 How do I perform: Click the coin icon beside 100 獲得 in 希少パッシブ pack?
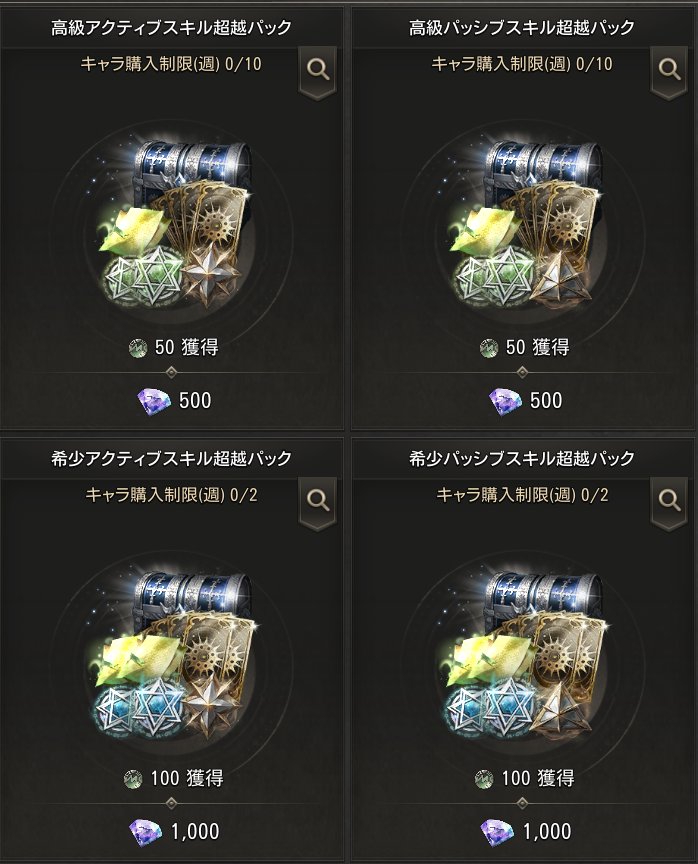tap(484, 779)
